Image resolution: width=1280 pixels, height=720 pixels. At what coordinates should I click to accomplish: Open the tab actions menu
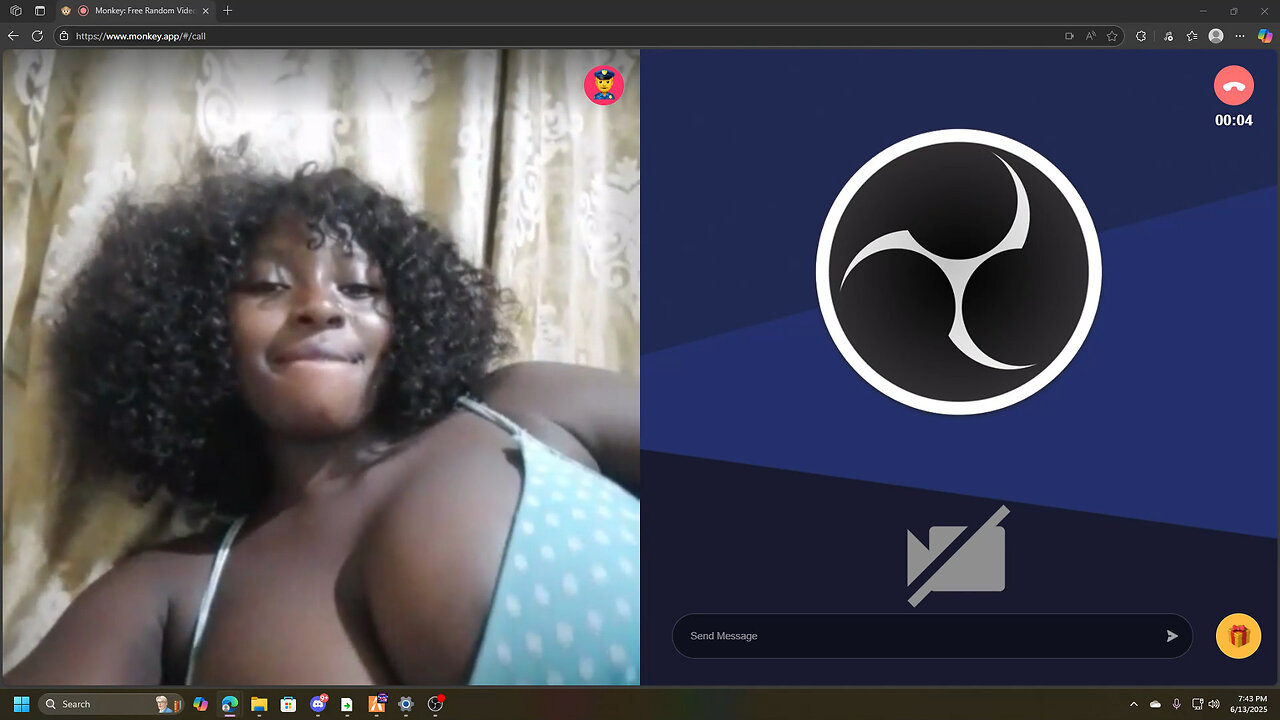(x=40, y=11)
